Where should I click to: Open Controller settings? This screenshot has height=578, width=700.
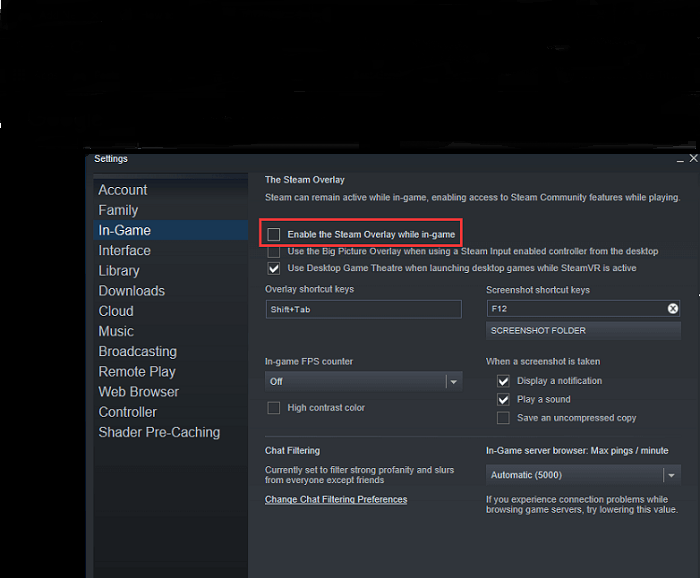(171, 412)
